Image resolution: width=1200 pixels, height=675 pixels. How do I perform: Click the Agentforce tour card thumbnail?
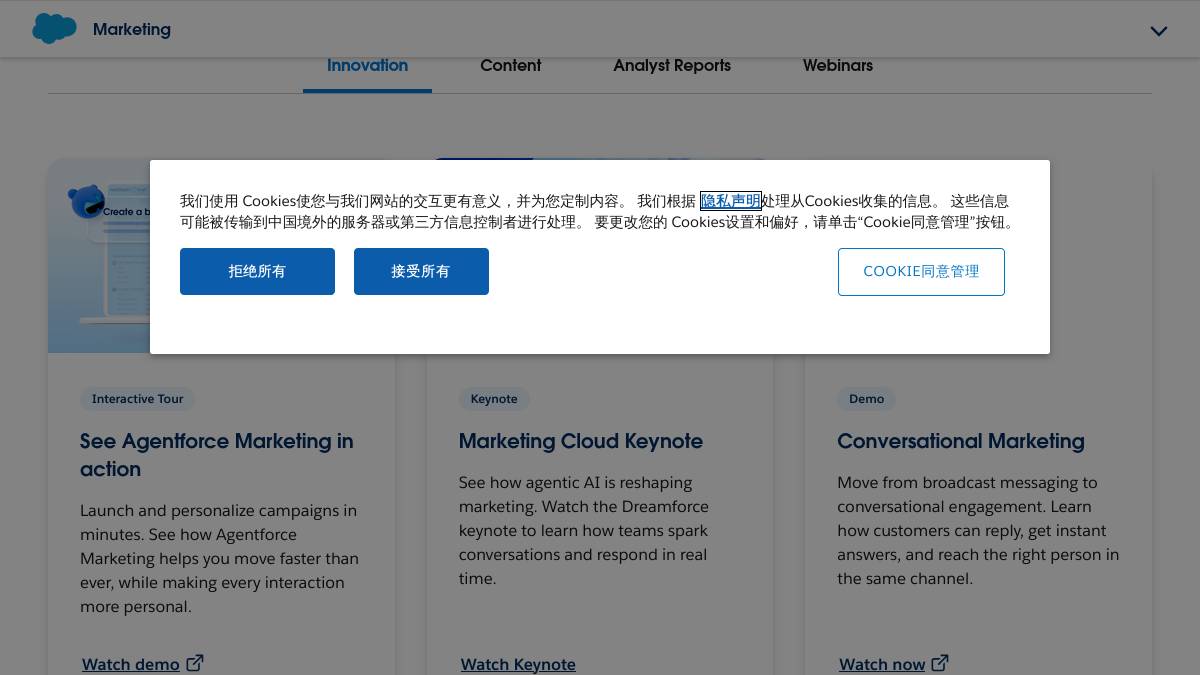[99, 255]
